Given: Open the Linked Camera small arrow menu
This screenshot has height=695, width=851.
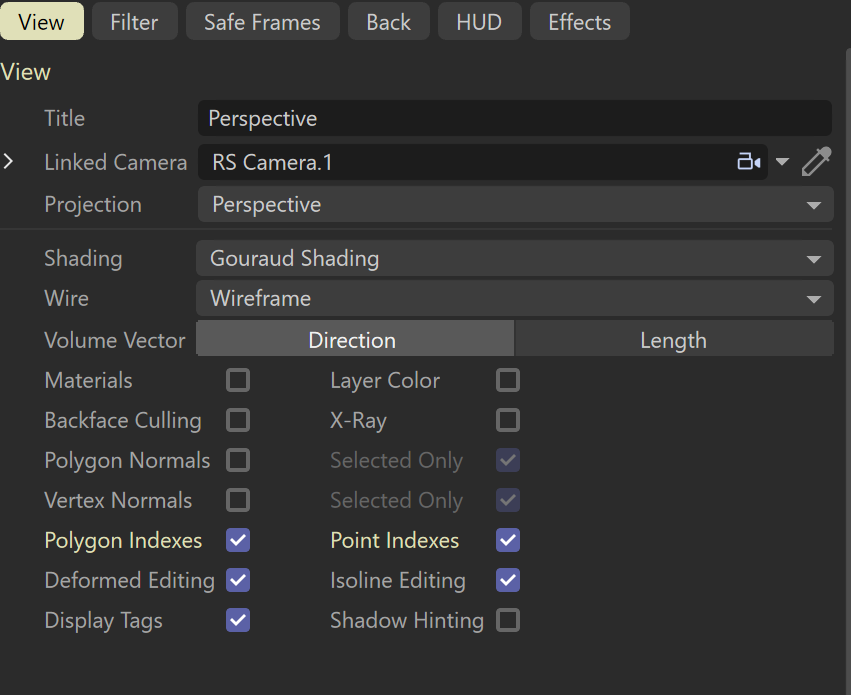Looking at the screenshot, I should [x=782, y=162].
